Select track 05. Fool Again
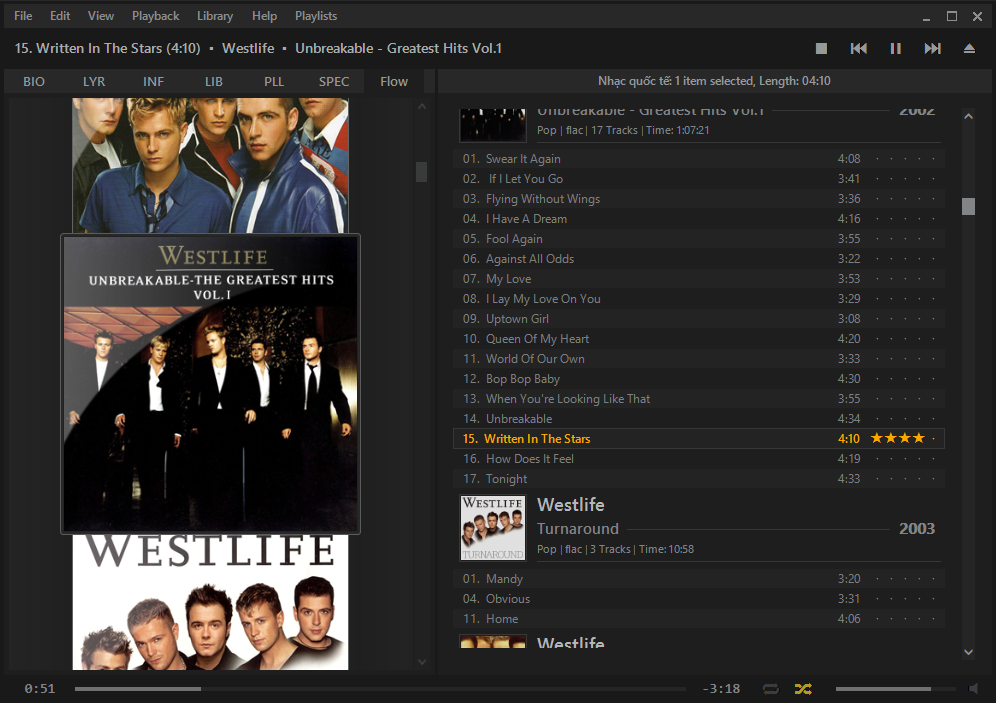 [699, 239]
